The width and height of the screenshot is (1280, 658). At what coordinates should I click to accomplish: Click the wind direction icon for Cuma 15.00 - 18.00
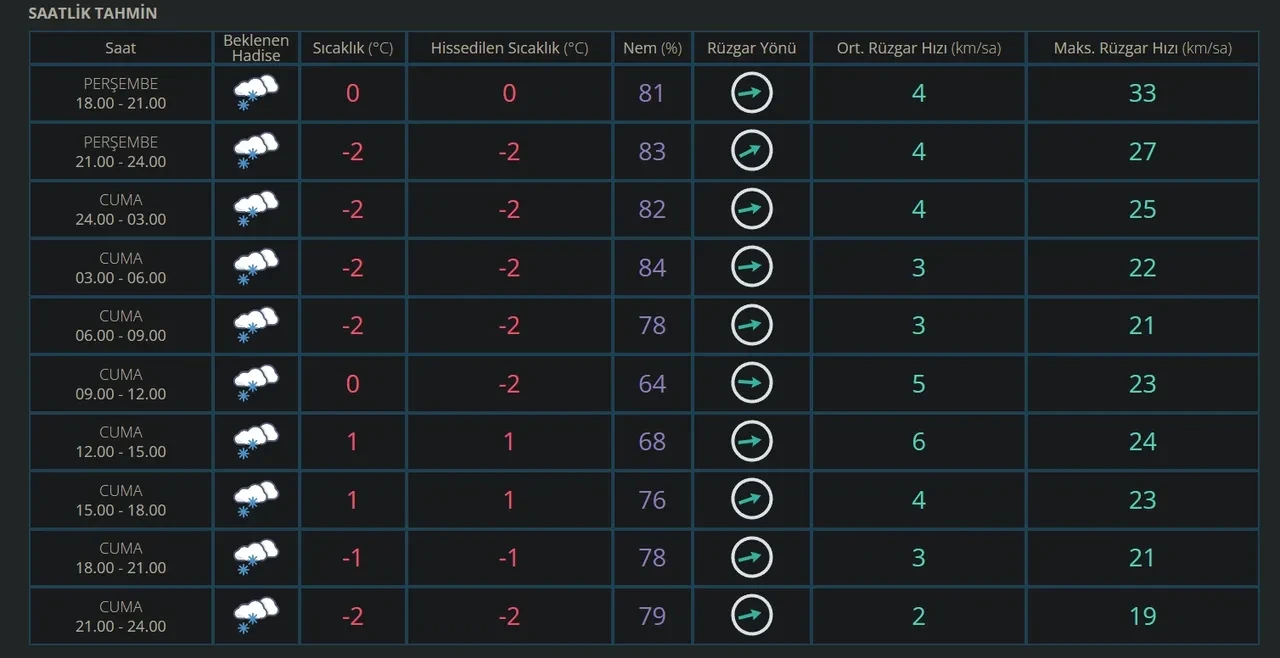coord(751,500)
